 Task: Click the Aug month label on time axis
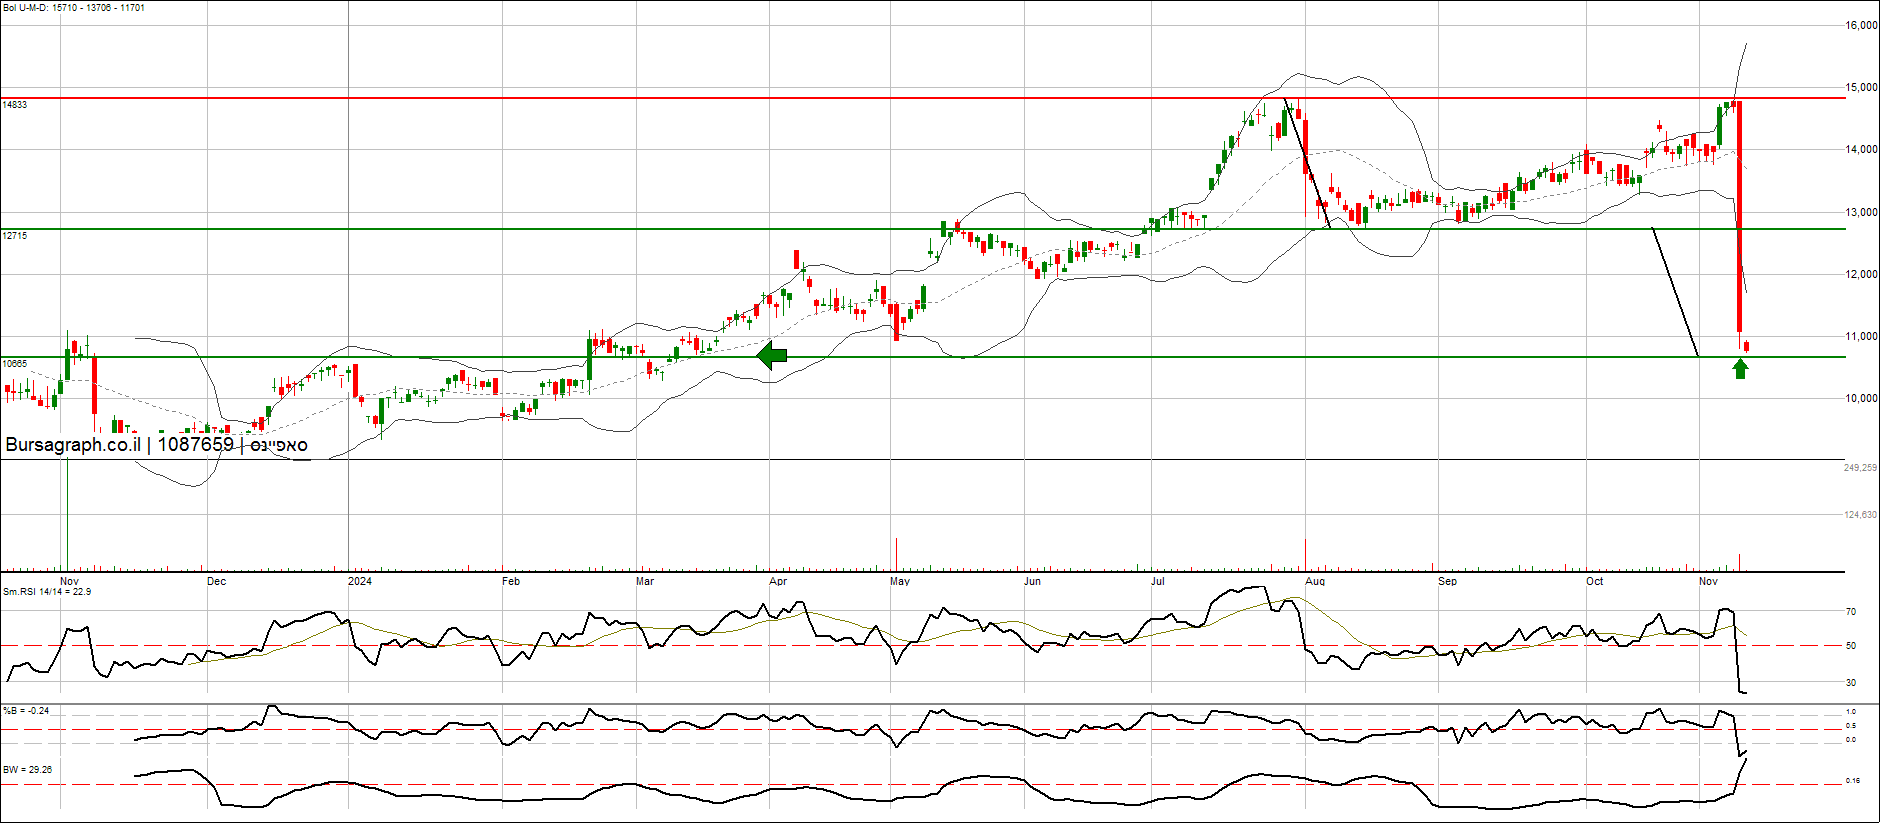click(1315, 581)
